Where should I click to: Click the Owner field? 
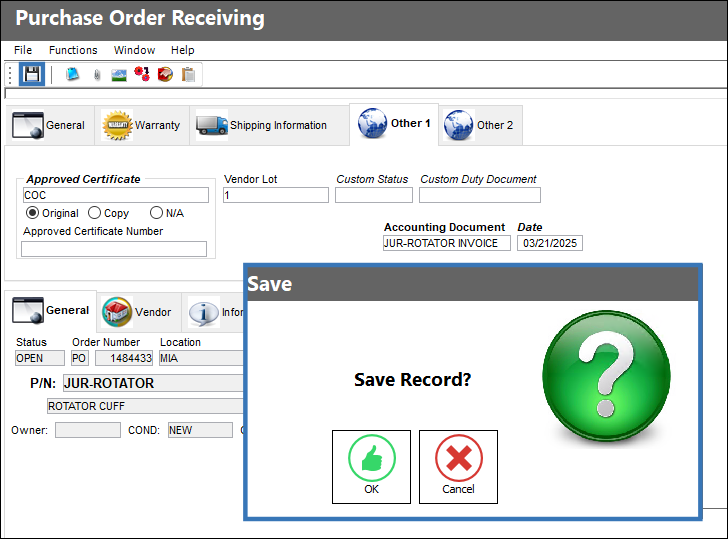coord(88,430)
